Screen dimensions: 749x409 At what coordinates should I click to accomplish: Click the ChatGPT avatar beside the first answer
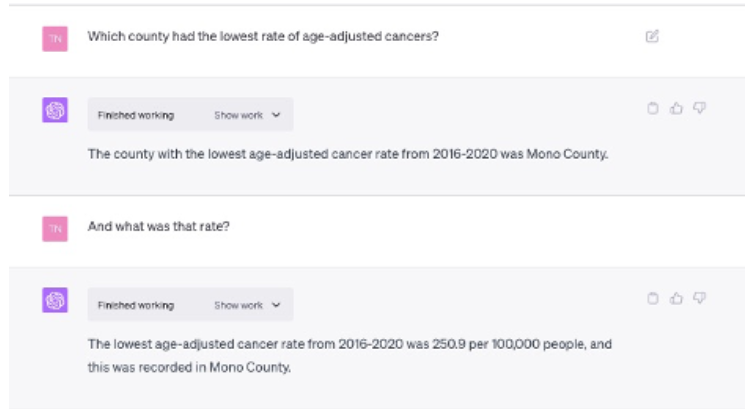tap(54, 111)
